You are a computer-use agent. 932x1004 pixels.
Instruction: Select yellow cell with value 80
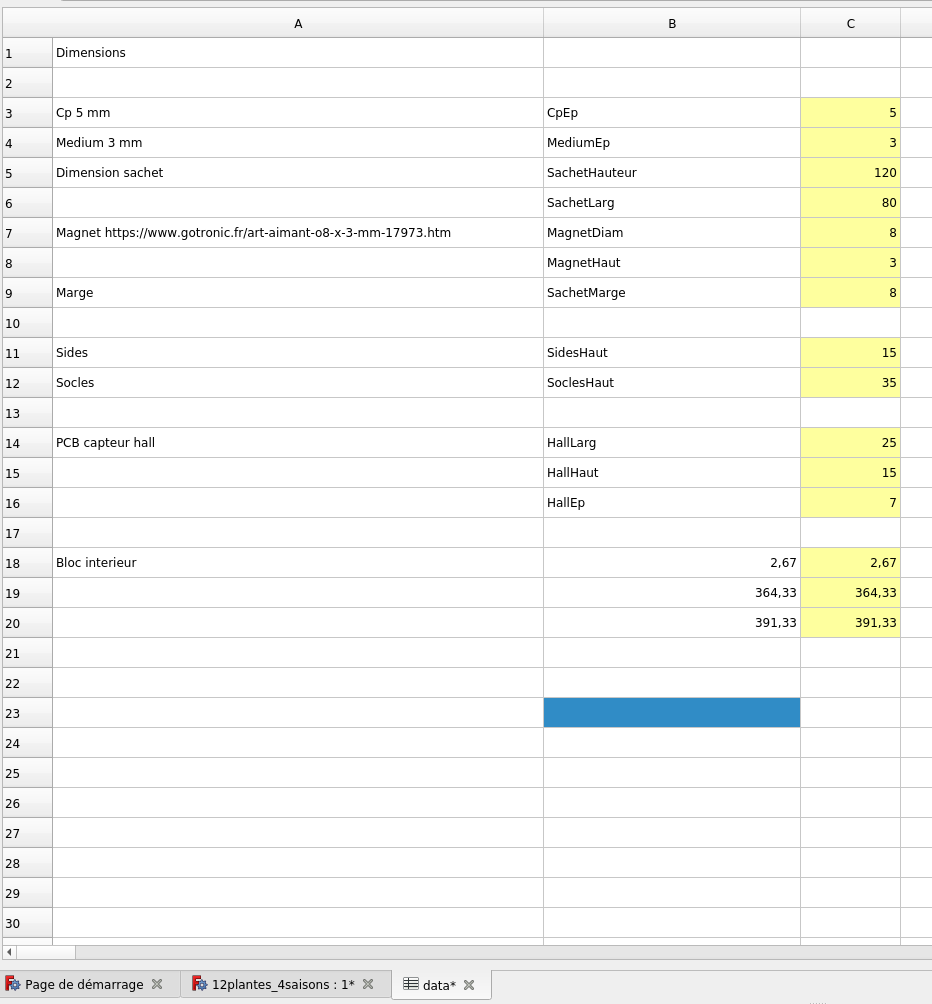tap(850, 203)
